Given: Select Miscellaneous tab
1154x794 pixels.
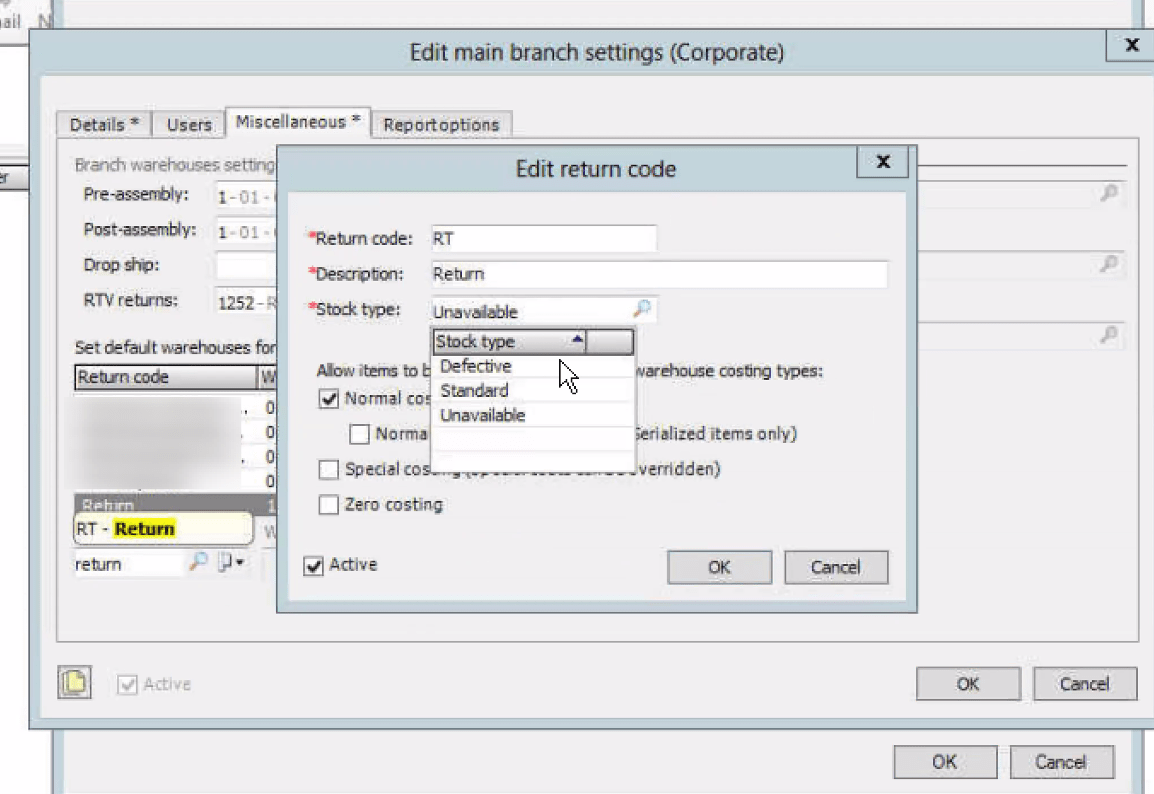Looking at the screenshot, I should pos(297,122).
